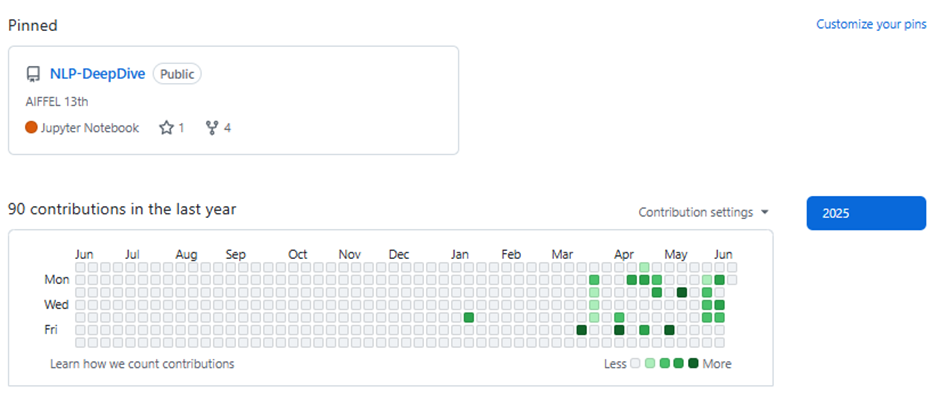Click the darkest green legend square
This screenshot has height=399, width=940.
coord(694,364)
